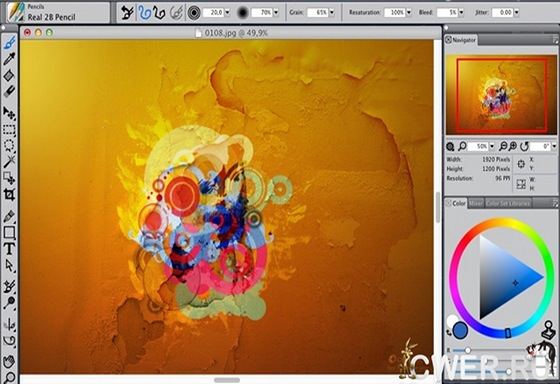Open the Grain value dropdown
The height and width of the screenshot is (384, 560).
(x=332, y=13)
